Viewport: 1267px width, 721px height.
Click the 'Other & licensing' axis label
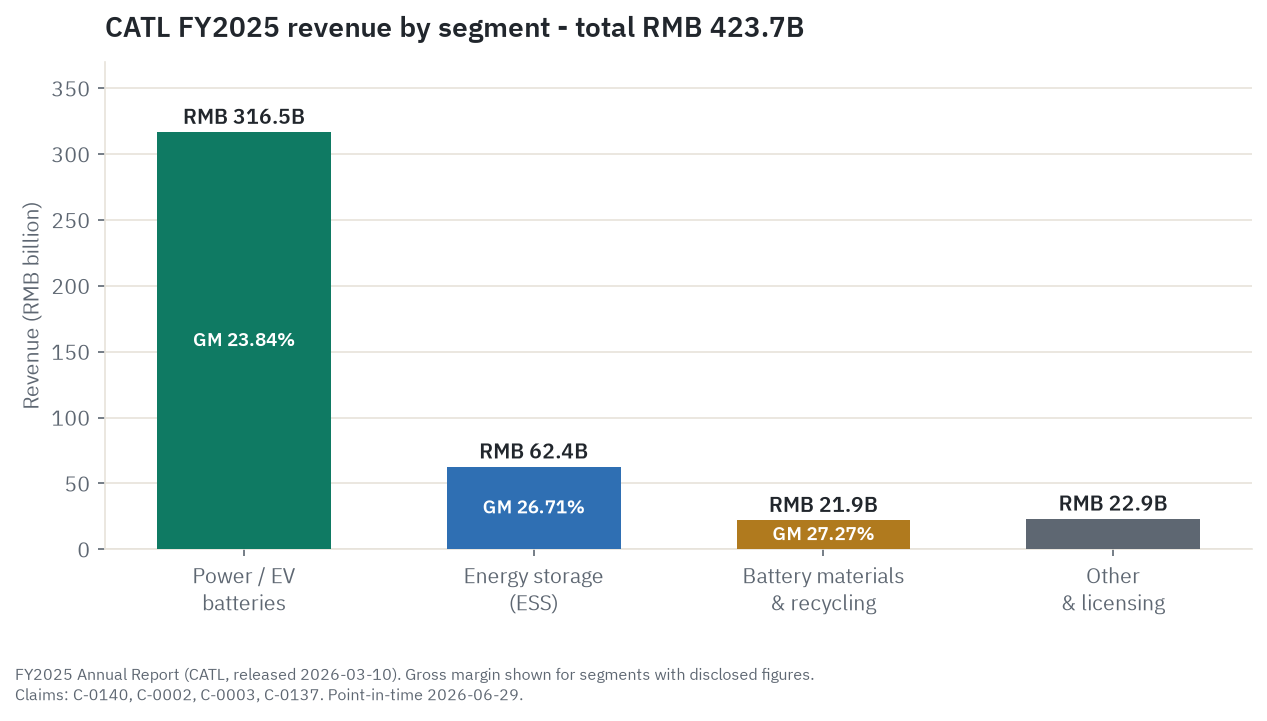[1113, 590]
